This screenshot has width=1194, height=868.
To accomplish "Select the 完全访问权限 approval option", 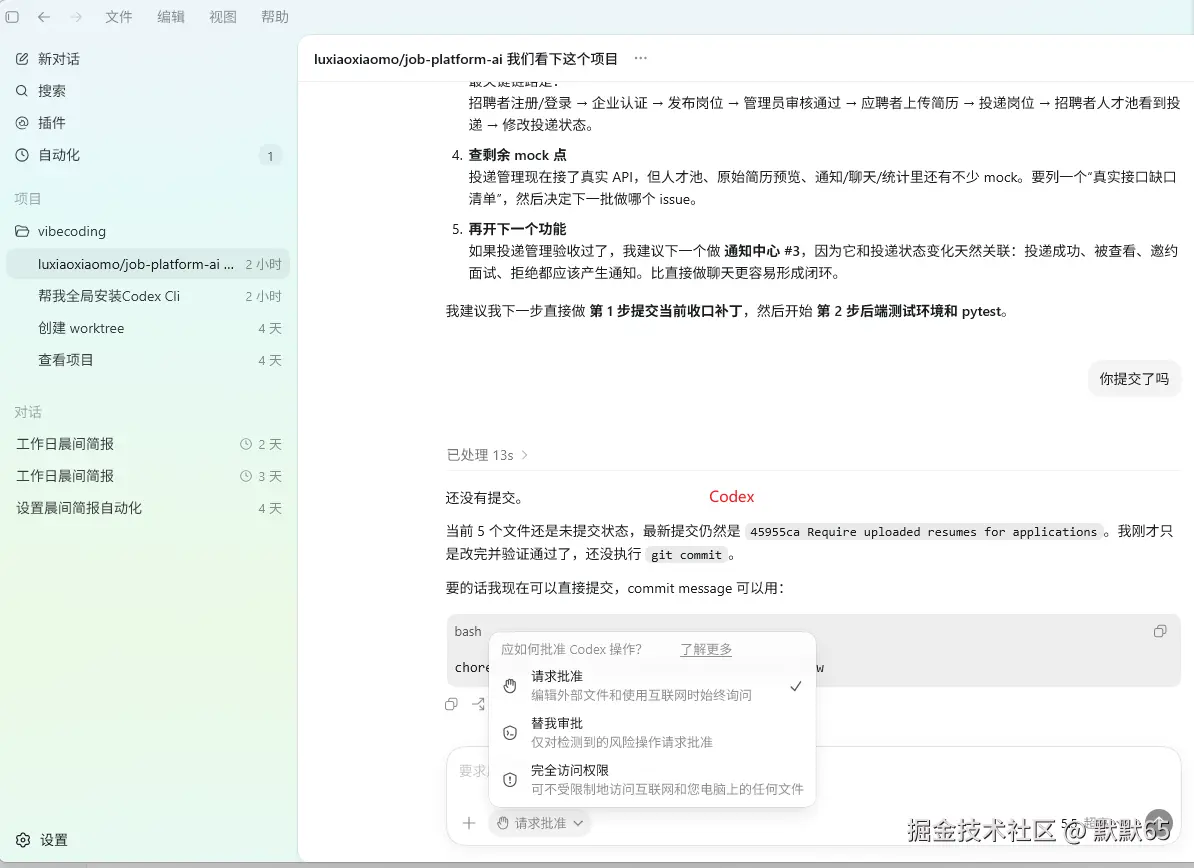I will point(652,780).
